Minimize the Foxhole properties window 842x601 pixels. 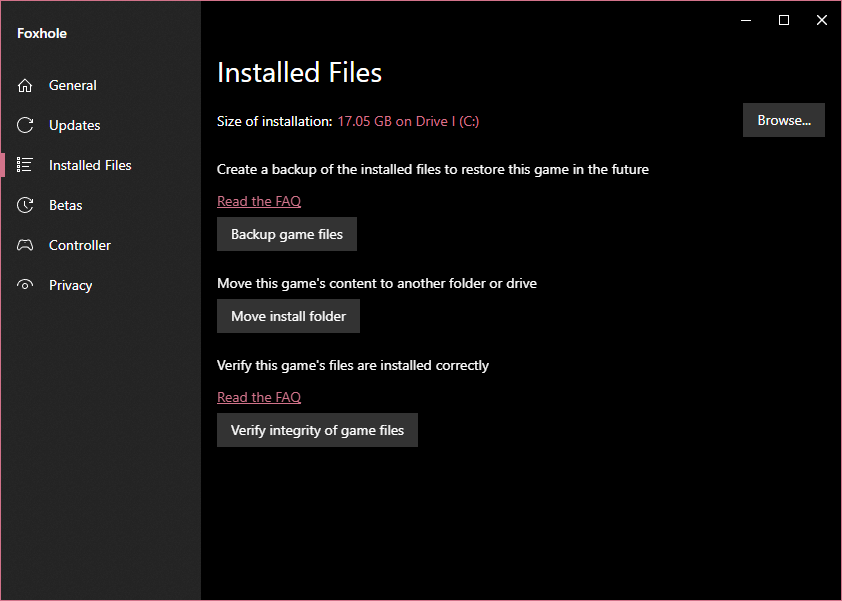point(746,20)
